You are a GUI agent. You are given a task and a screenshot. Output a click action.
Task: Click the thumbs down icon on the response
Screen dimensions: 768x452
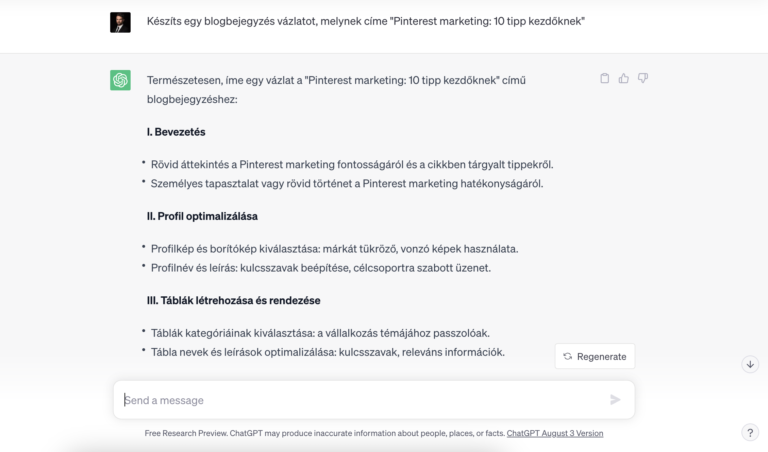pyautogui.click(x=643, y=78)
